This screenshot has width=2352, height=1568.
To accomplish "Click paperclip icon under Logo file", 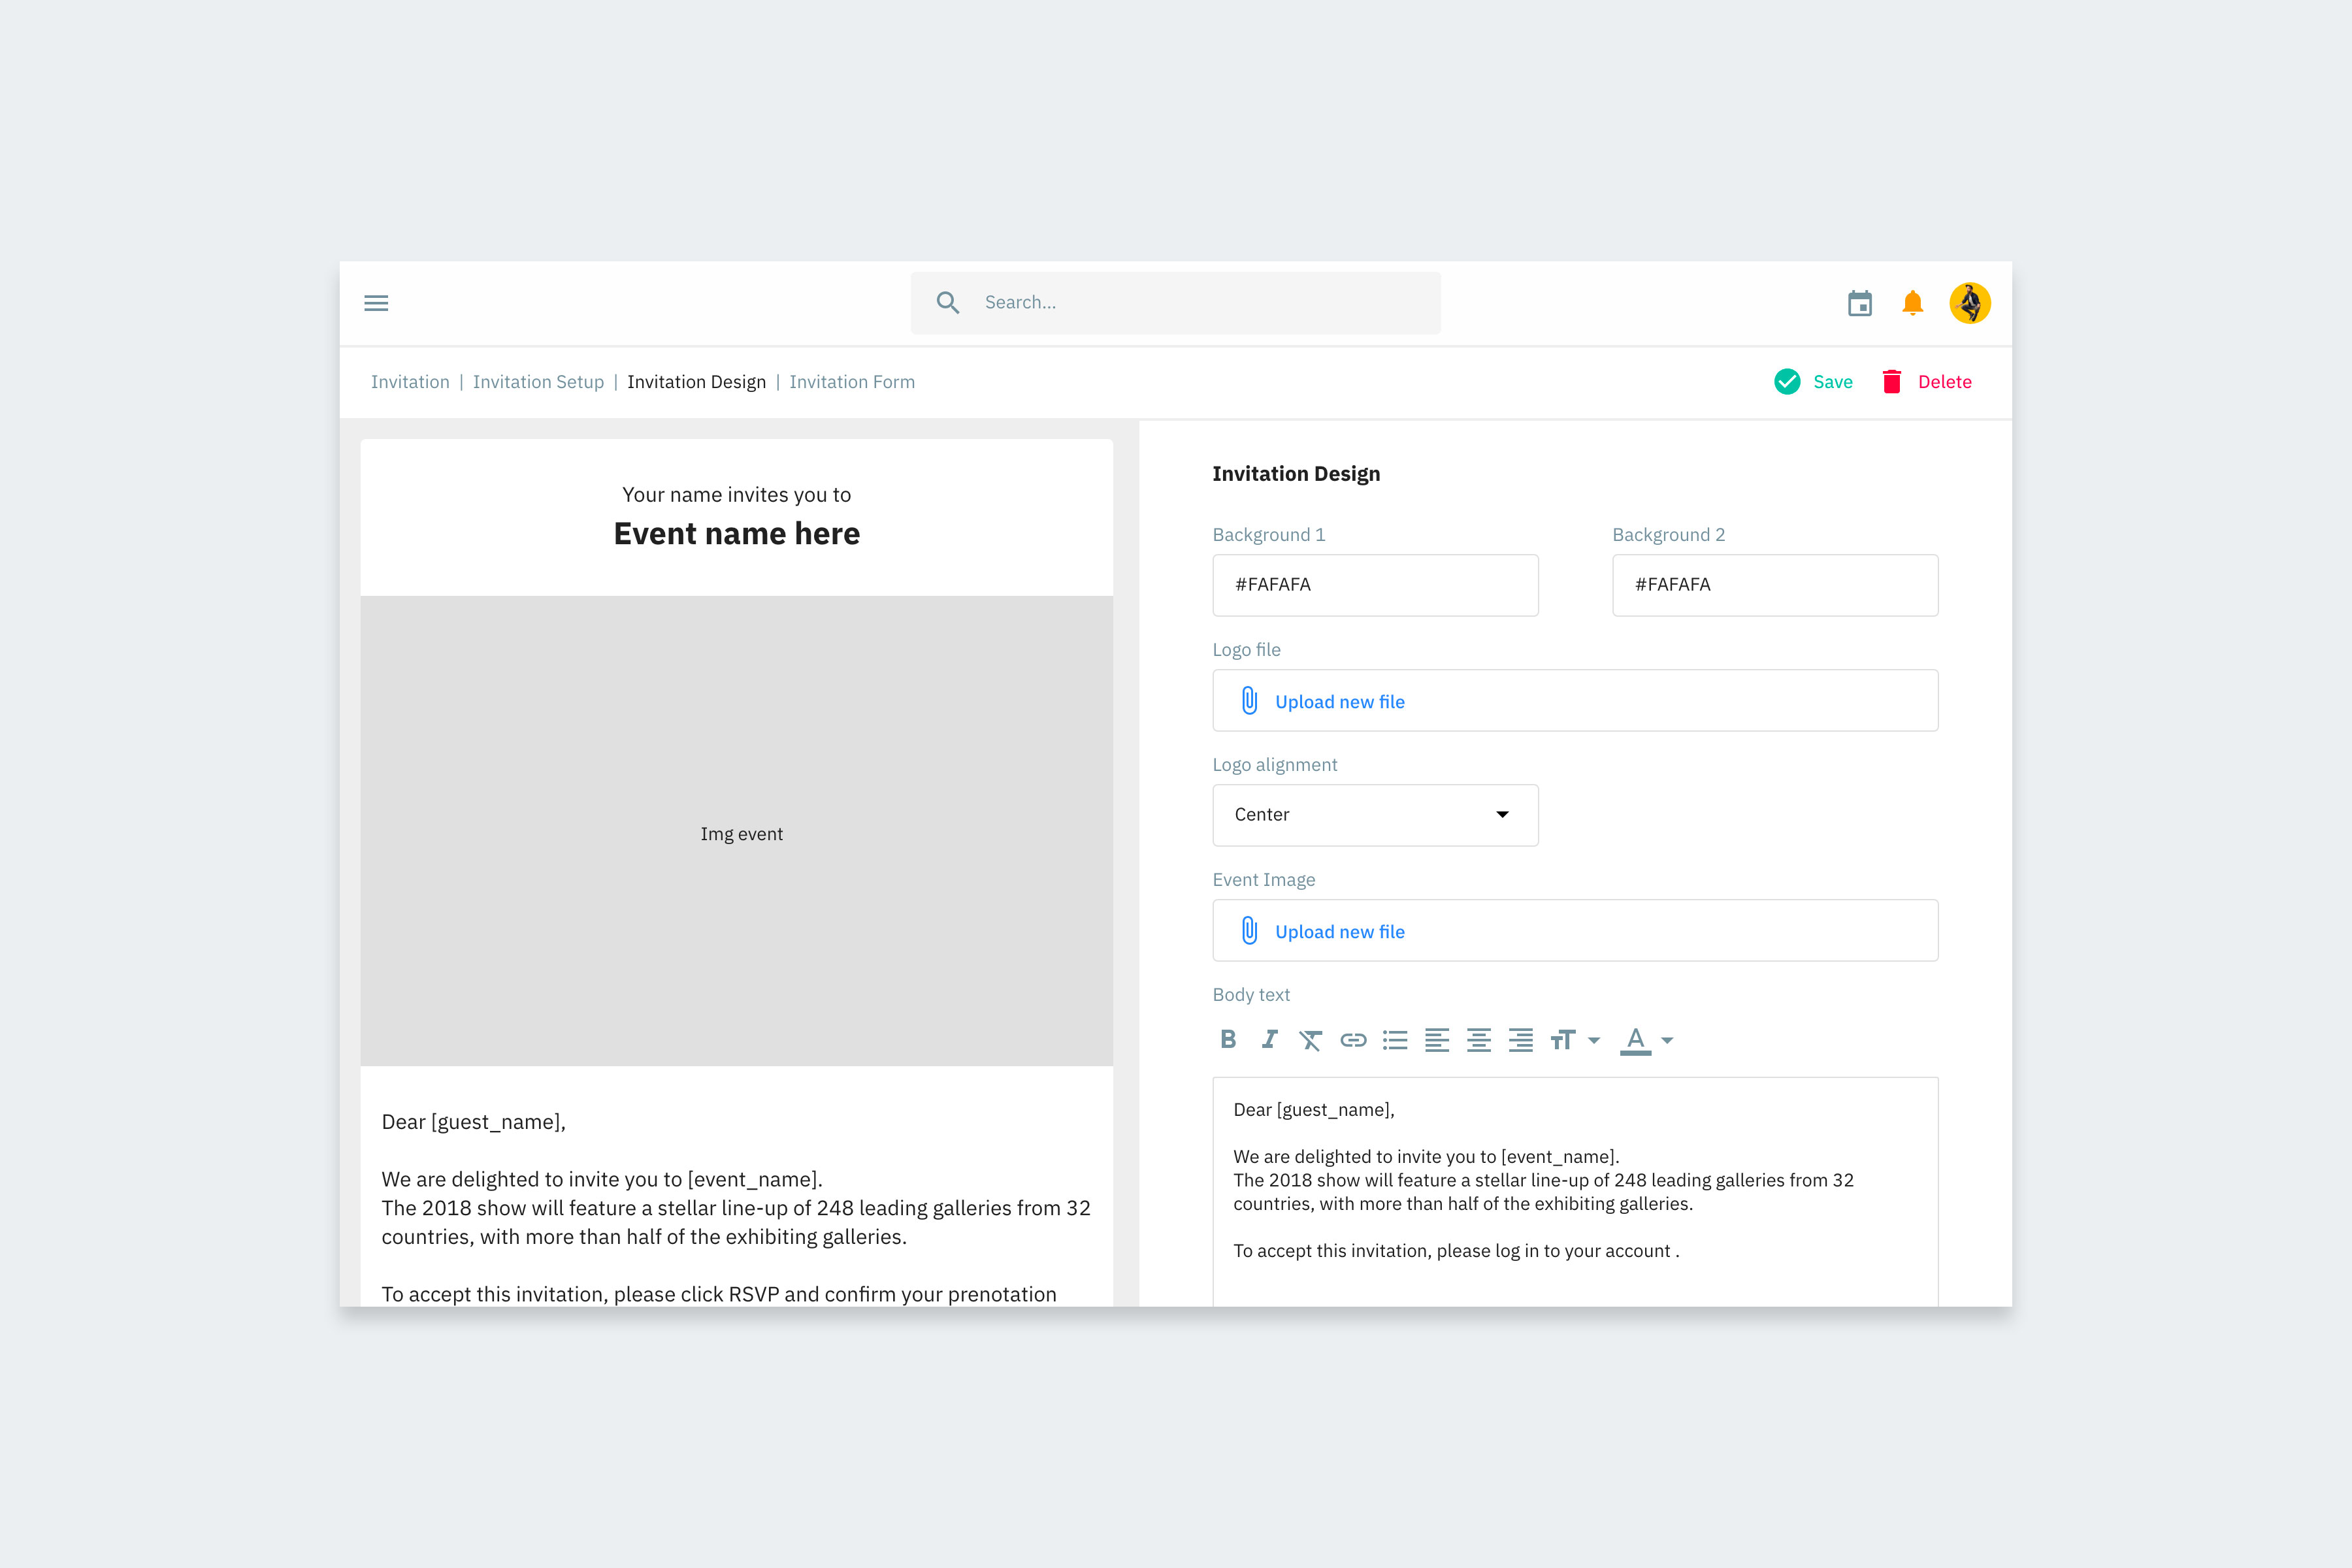I will point(1249,700).
